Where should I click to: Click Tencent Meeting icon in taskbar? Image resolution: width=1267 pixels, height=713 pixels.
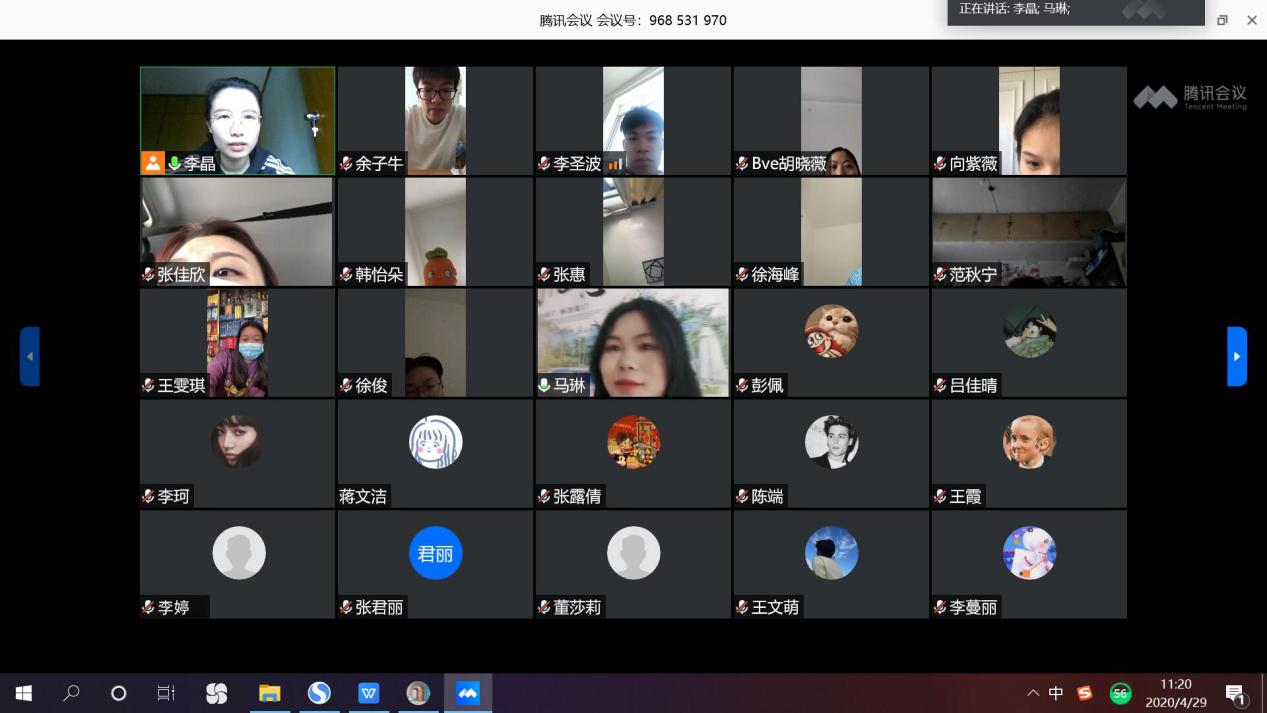point(467,692)
